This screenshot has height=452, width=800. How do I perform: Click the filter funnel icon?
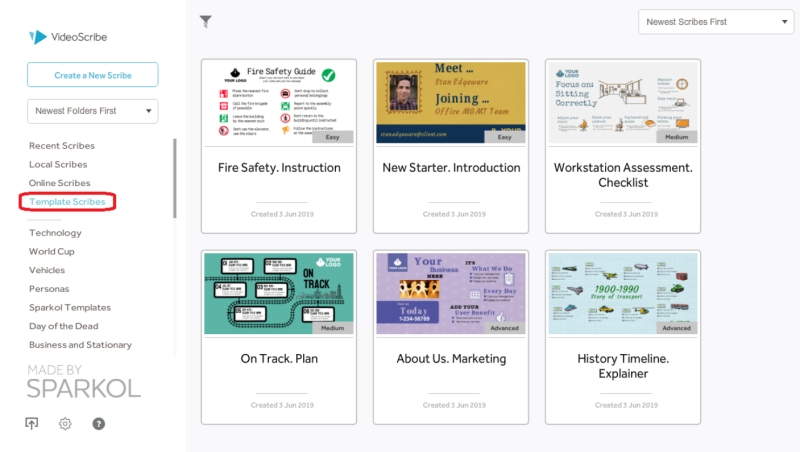coord(206,21)
